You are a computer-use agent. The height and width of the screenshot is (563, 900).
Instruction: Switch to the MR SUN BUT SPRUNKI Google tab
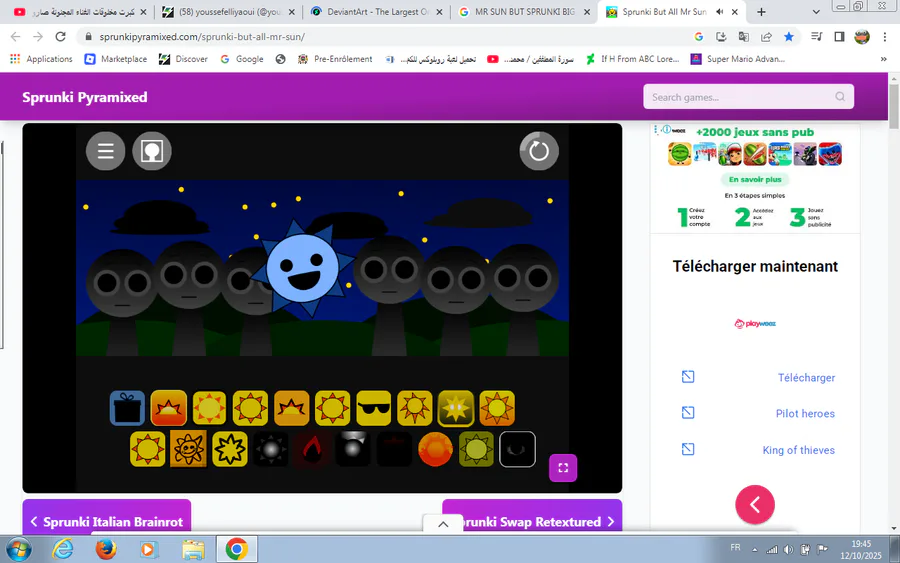tap(524, 11)
